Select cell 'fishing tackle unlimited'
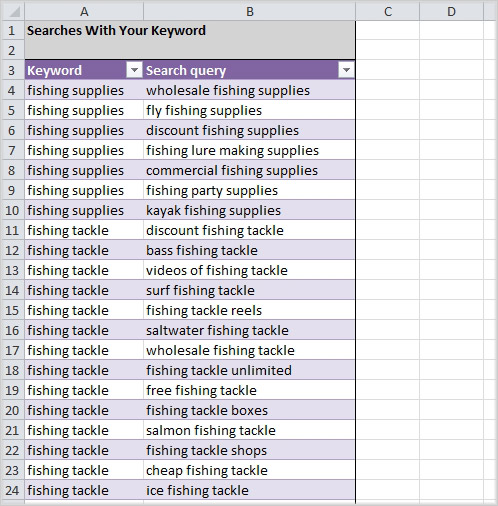Image resolution: width=498 pixels, height=506 pixels. [249, 370]
